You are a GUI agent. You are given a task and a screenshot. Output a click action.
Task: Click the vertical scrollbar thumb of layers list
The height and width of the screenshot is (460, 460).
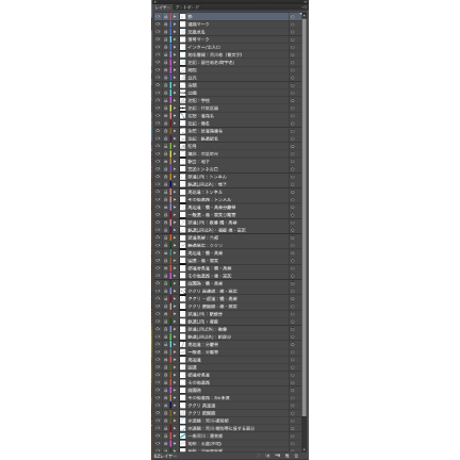(304, 217)
